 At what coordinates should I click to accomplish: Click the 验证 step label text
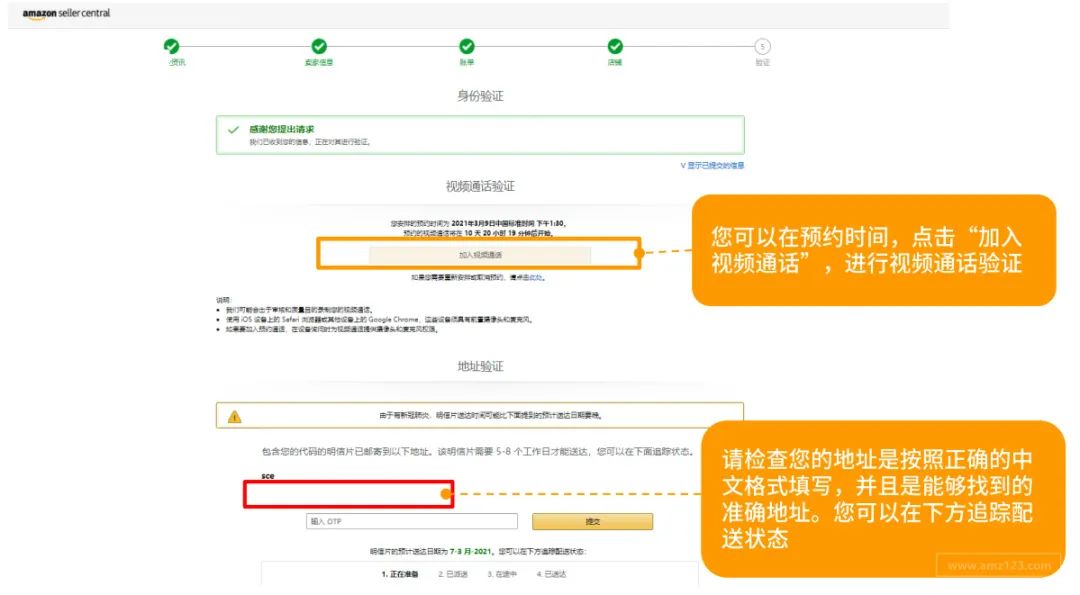pyautogui.click(x=761, y=62)
